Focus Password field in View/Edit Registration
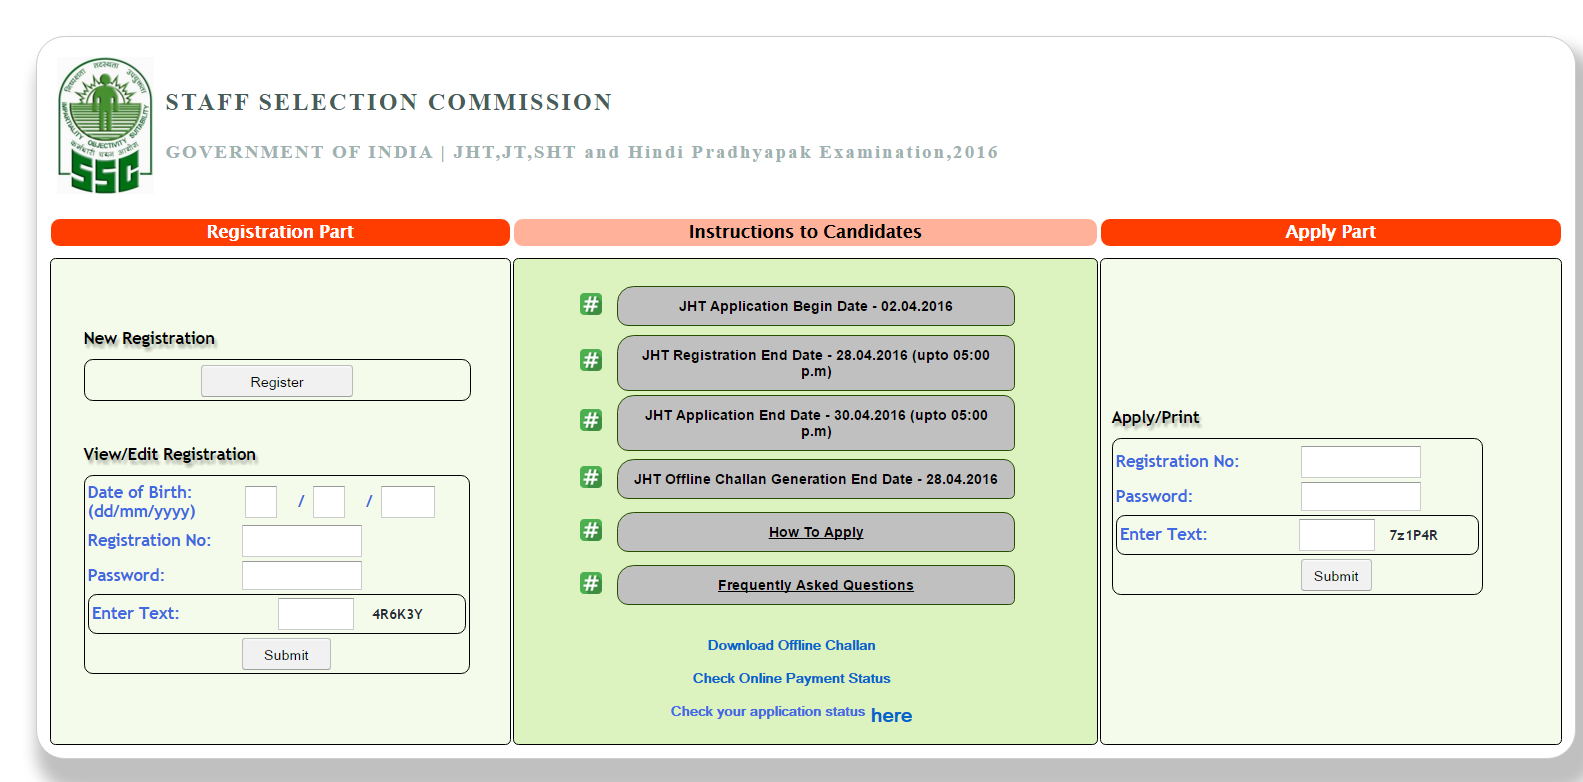 pos(302,575)
